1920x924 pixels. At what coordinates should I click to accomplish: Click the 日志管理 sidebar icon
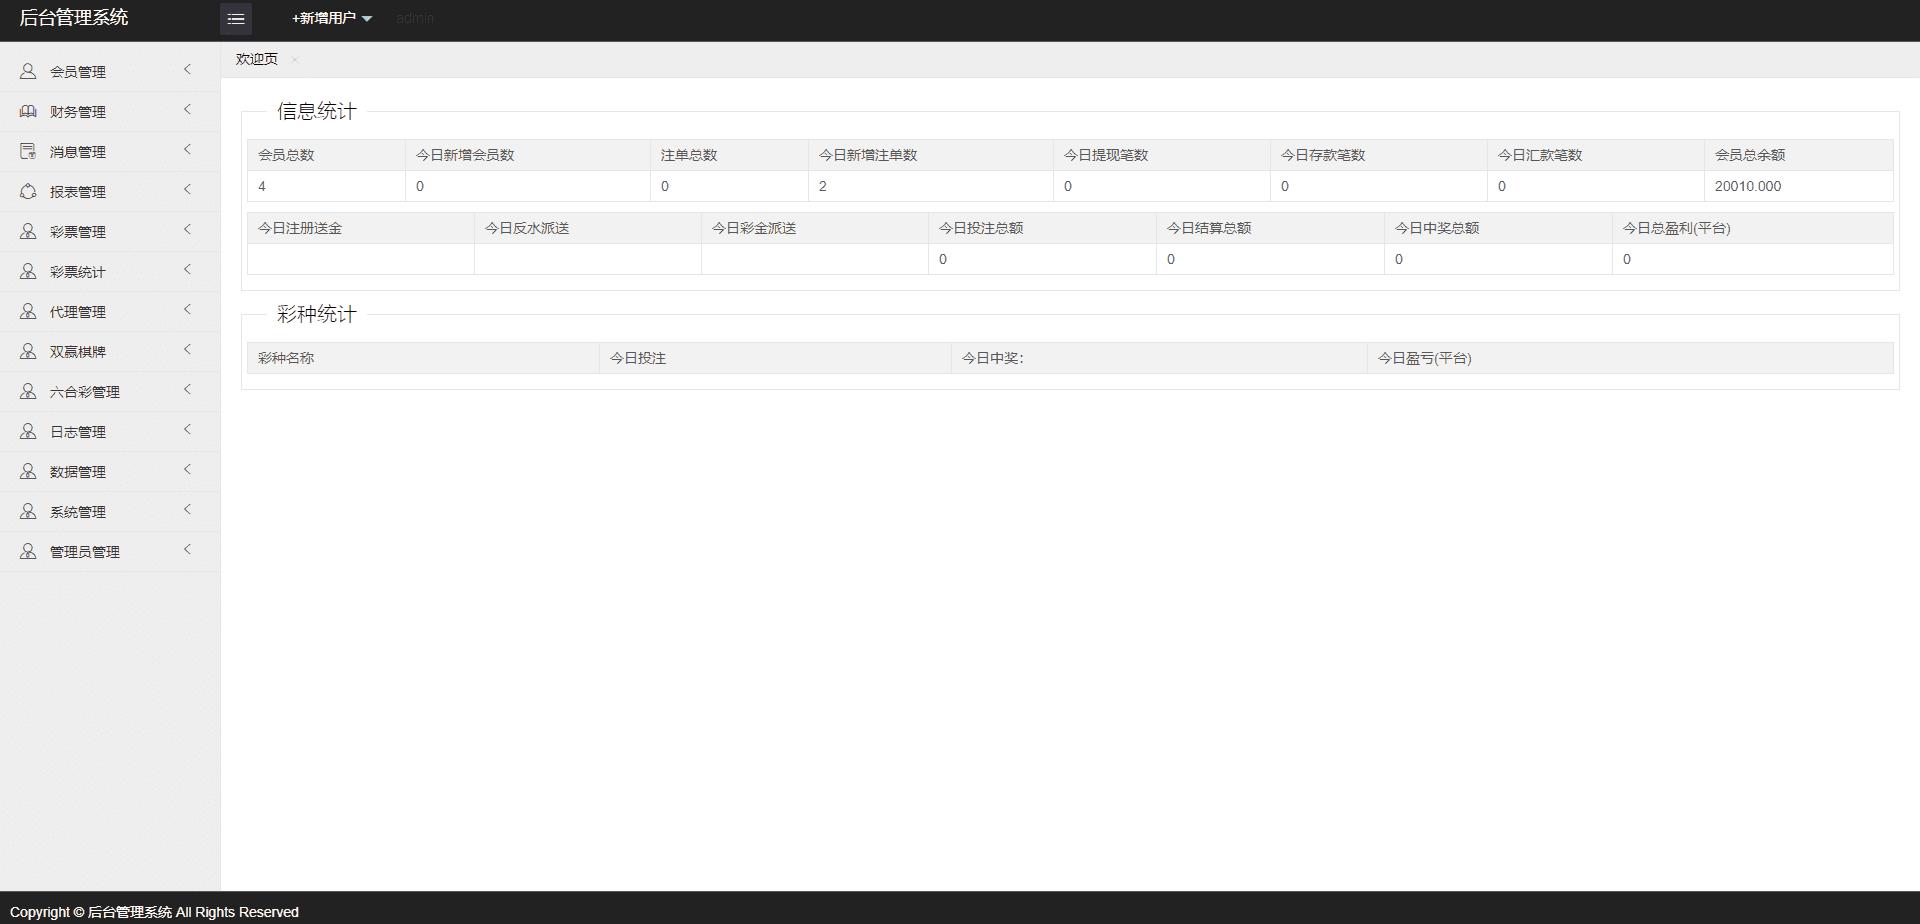[x=28, y=431]
